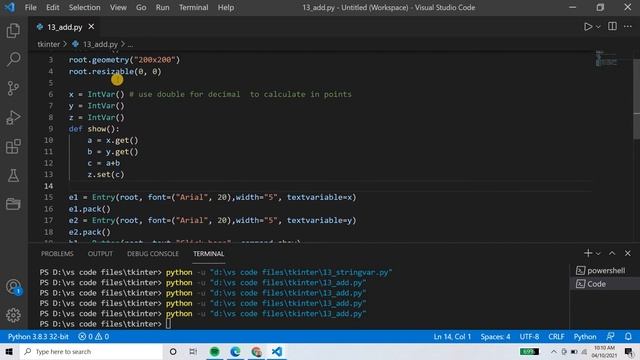Maximize the panel size with chevron

(x=612, y=253)
